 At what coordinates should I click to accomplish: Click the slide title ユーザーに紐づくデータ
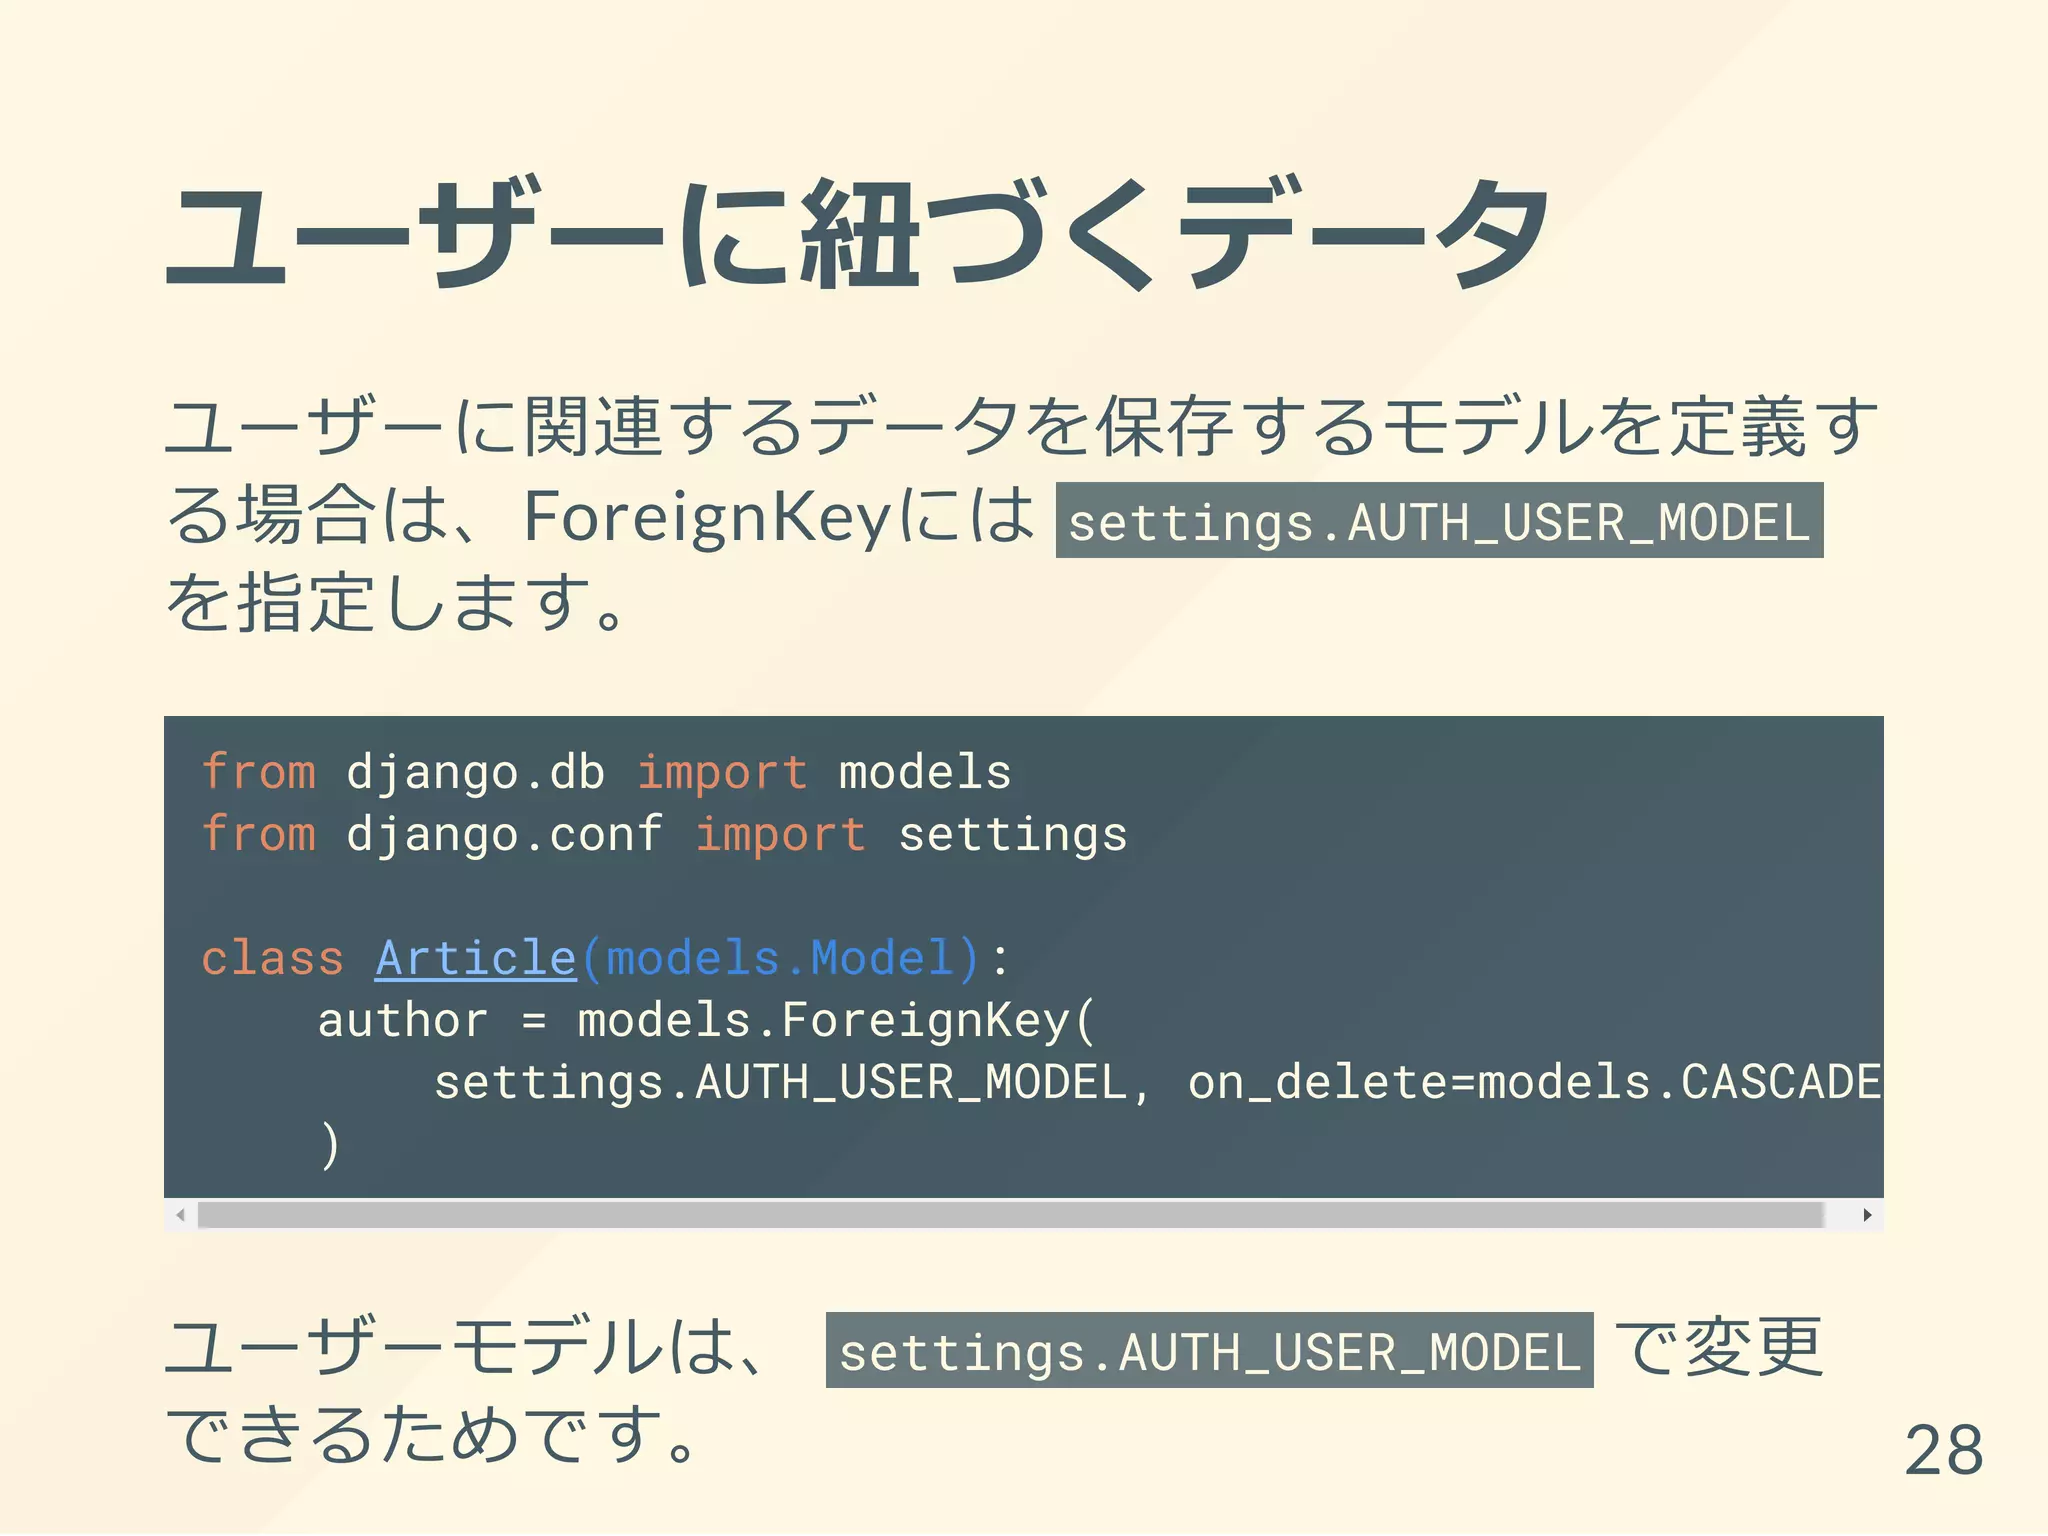click(859, 233)
